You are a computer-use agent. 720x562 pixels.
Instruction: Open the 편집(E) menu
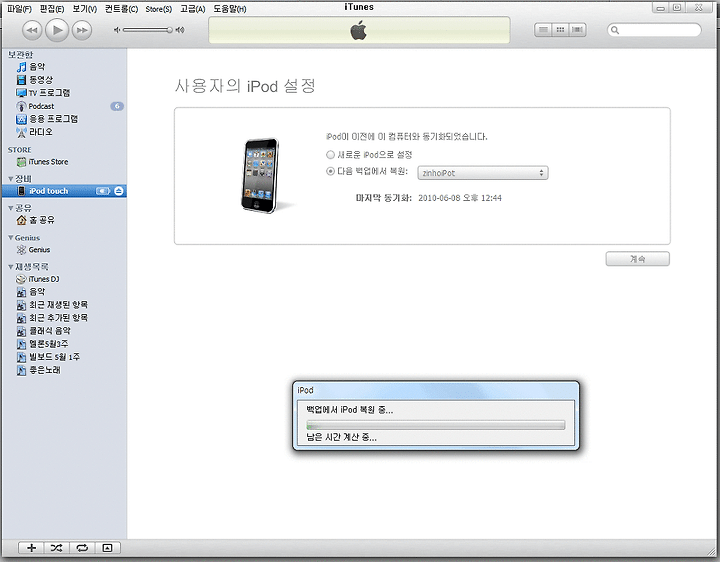click(x=52, y=9)
